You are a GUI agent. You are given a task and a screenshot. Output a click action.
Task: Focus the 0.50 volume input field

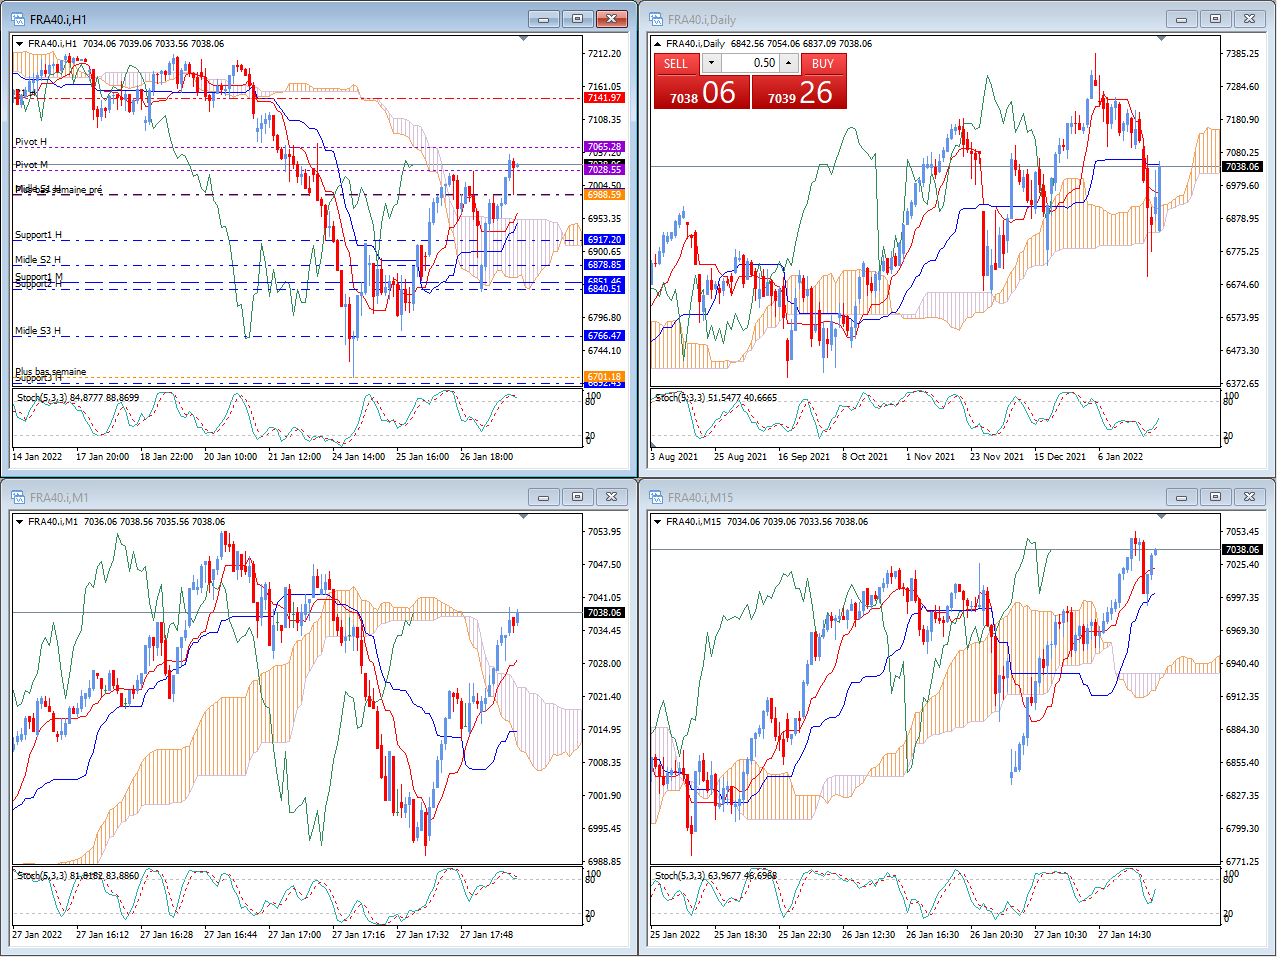pyautogui.click(x=749, y=63)
